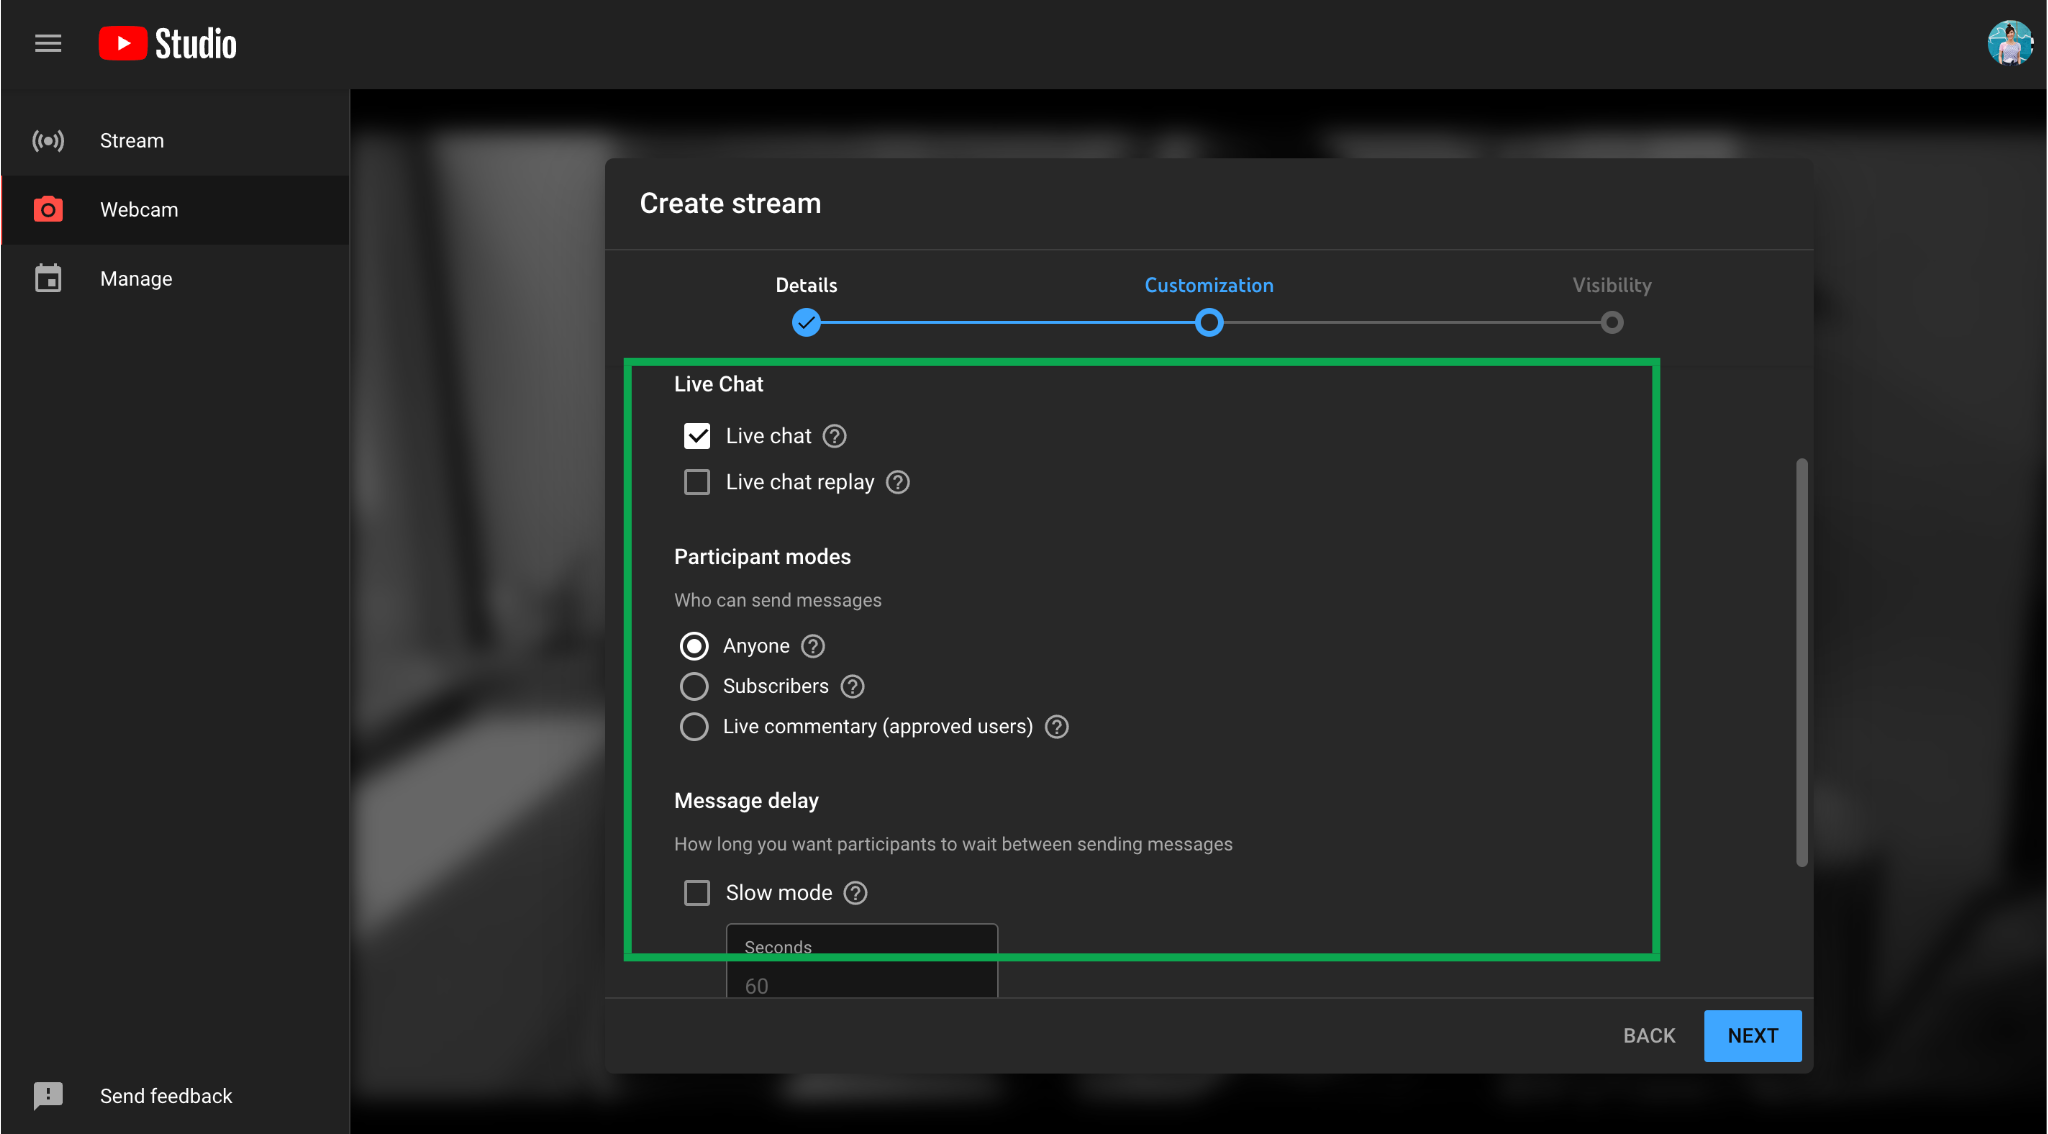Click the YouTube Studio hamburger menu icon

pos(47,42)
